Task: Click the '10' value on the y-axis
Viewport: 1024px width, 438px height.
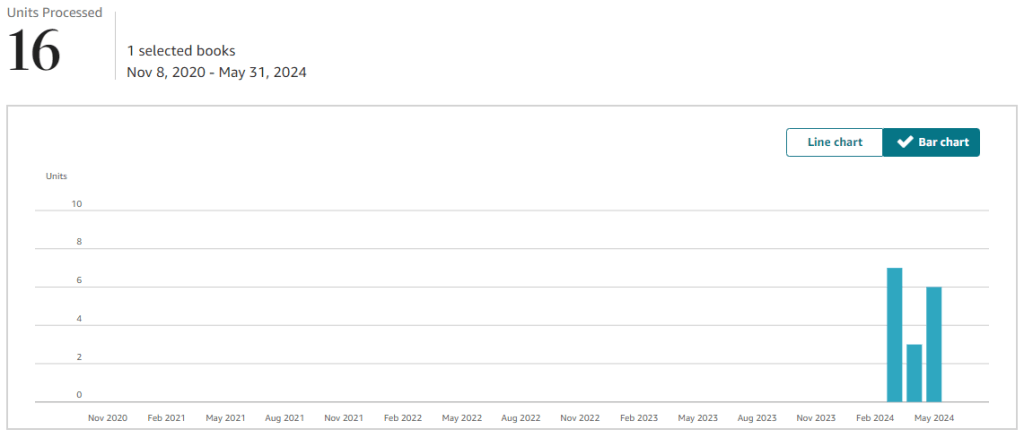Action: (76, 204)
